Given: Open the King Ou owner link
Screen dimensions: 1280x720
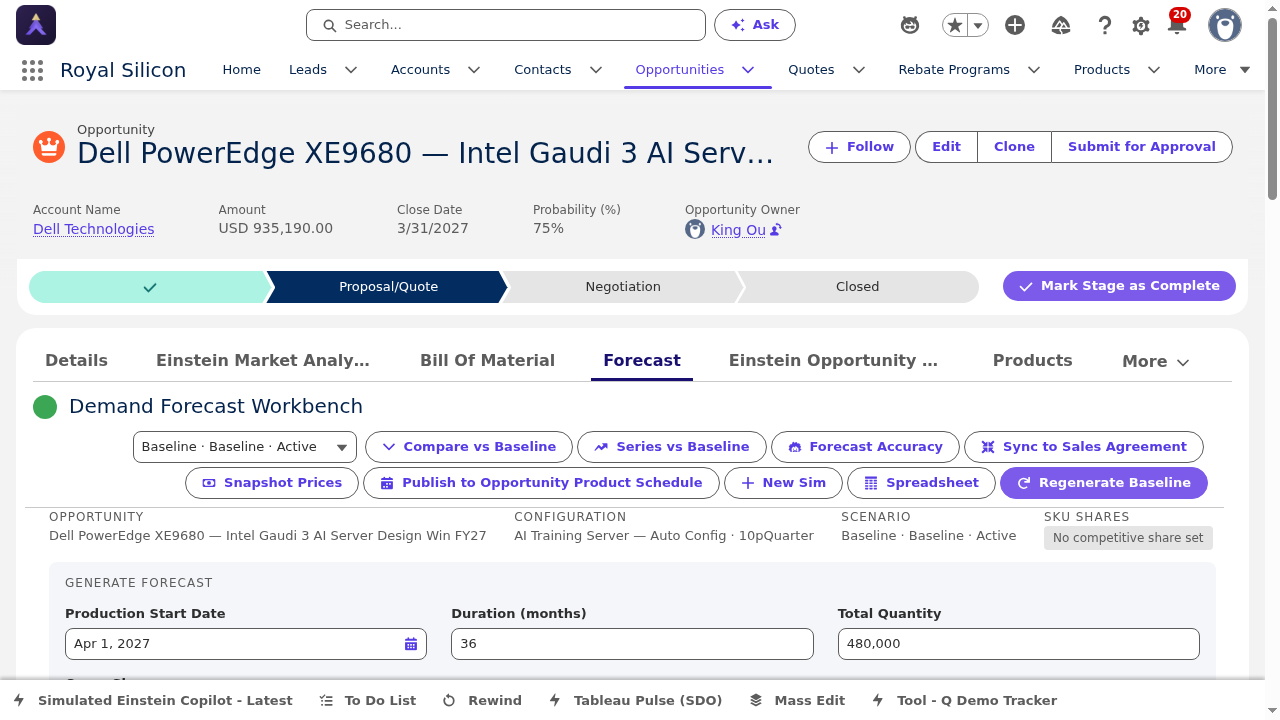Looking at the screenshot, I should pyautogui.click(x=738, y=230).
